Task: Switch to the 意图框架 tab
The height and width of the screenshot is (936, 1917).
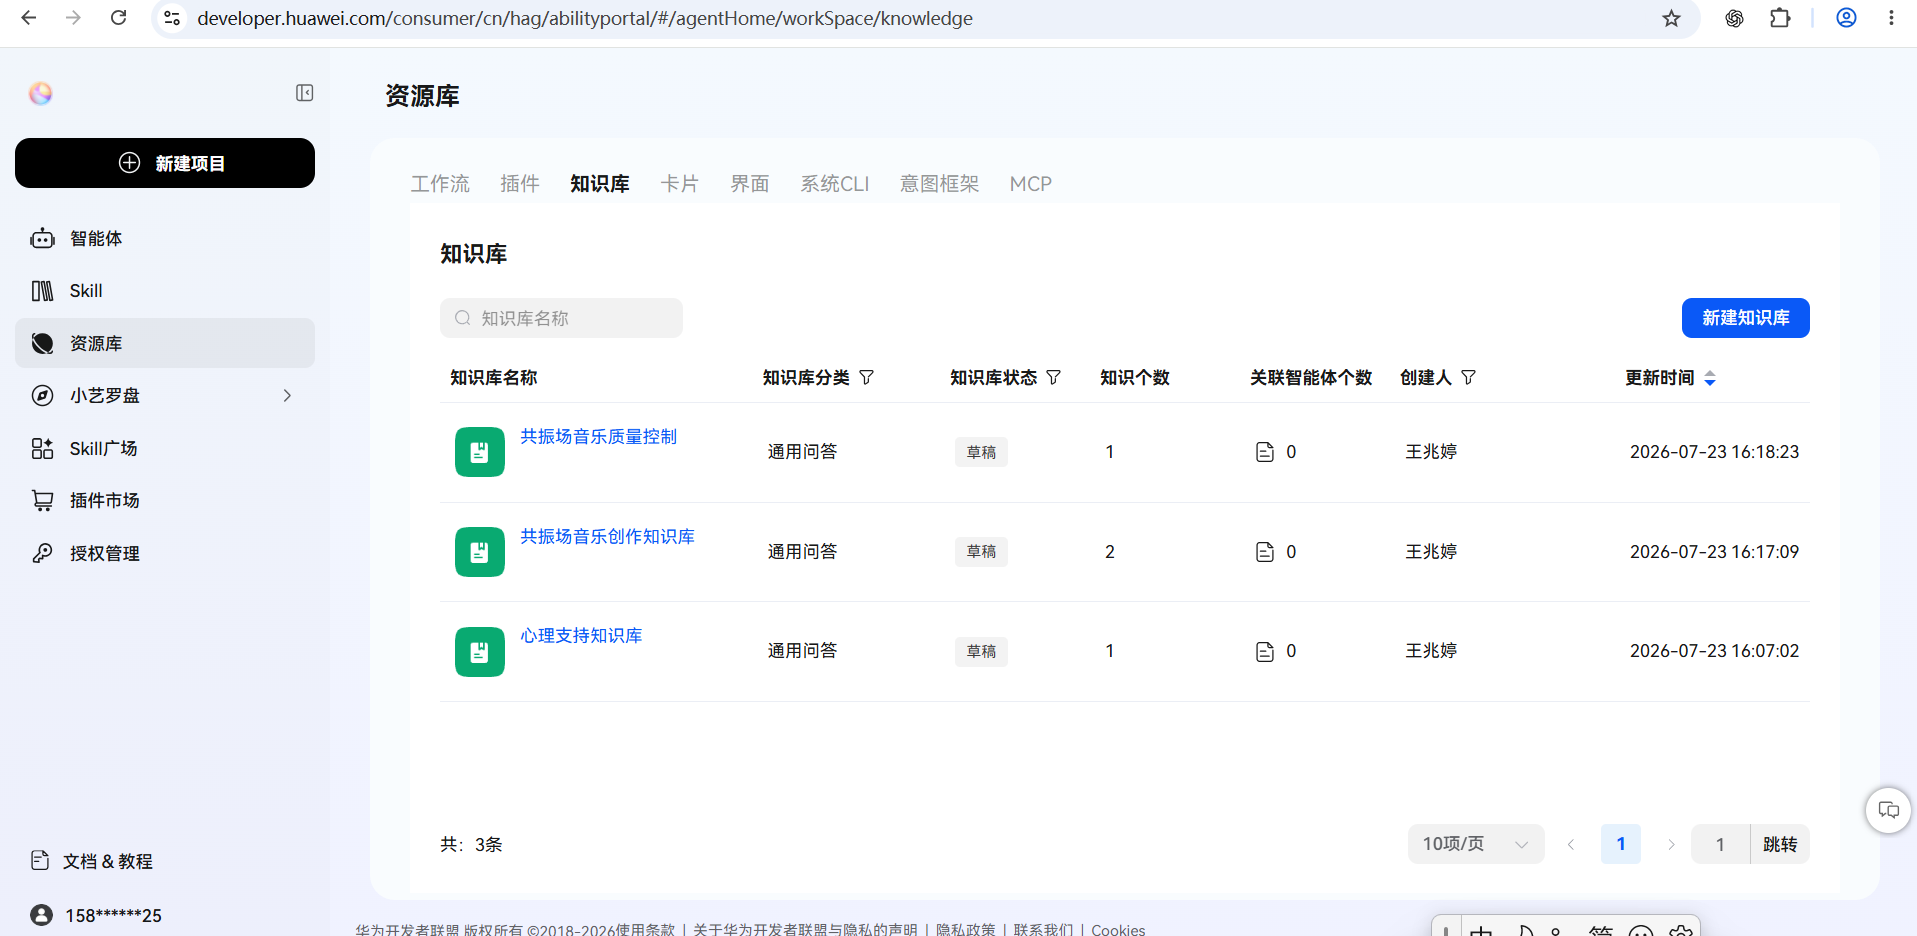Action: 940,184
